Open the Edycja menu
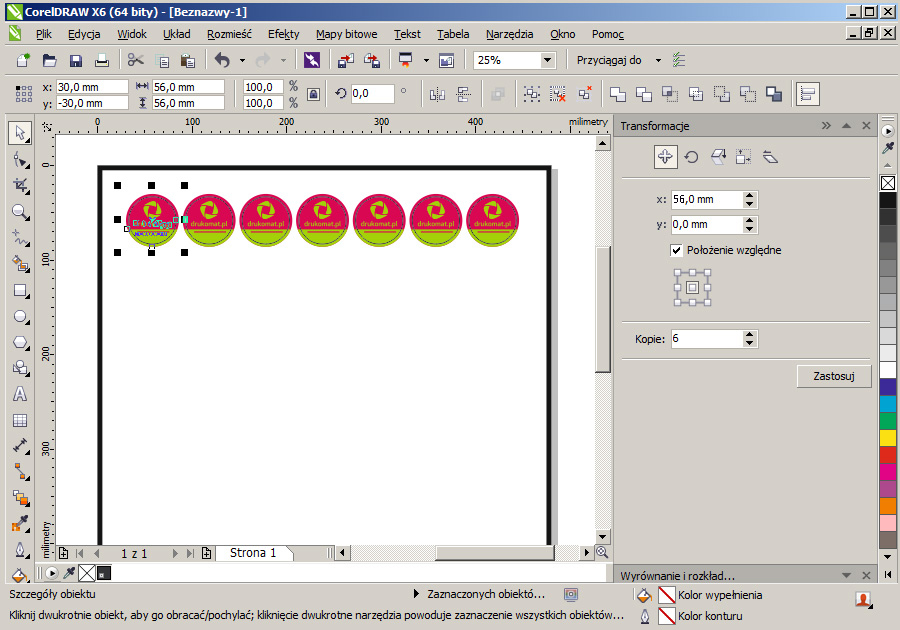The height and width of the screenshot is (630, 900). click(84, 34)
